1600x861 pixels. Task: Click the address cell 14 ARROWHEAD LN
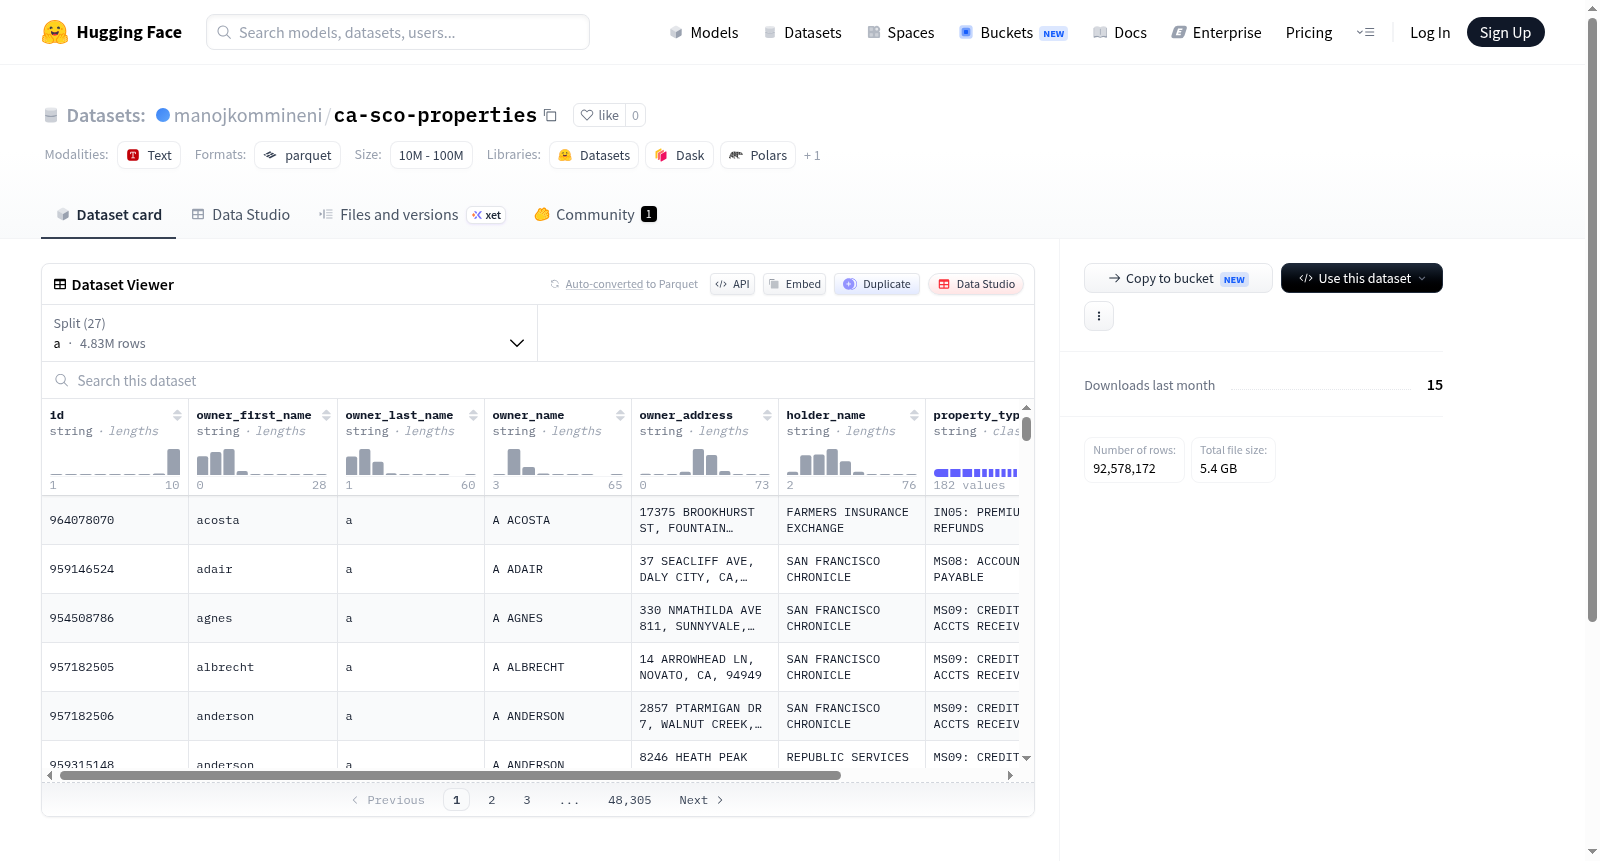tap(705, 667)
